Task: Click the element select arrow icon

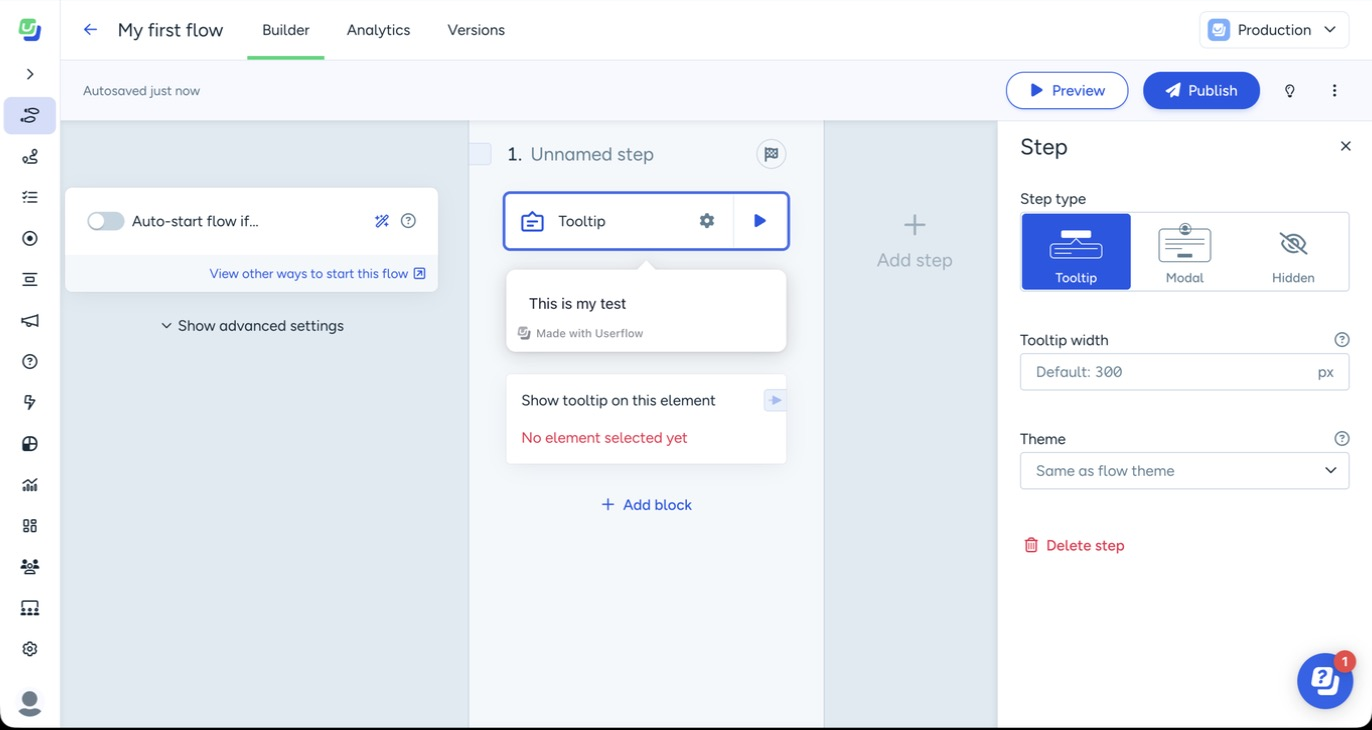Action: point(775,400)
